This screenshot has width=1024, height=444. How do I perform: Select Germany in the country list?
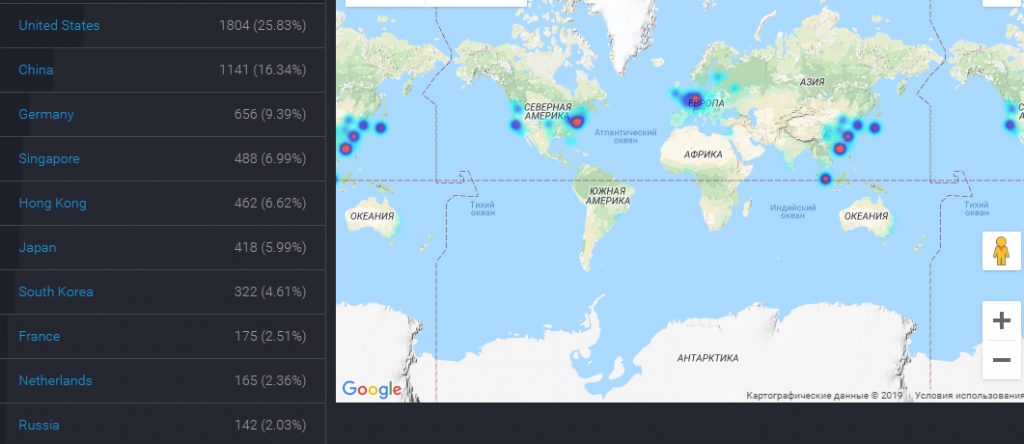(46, 114)
